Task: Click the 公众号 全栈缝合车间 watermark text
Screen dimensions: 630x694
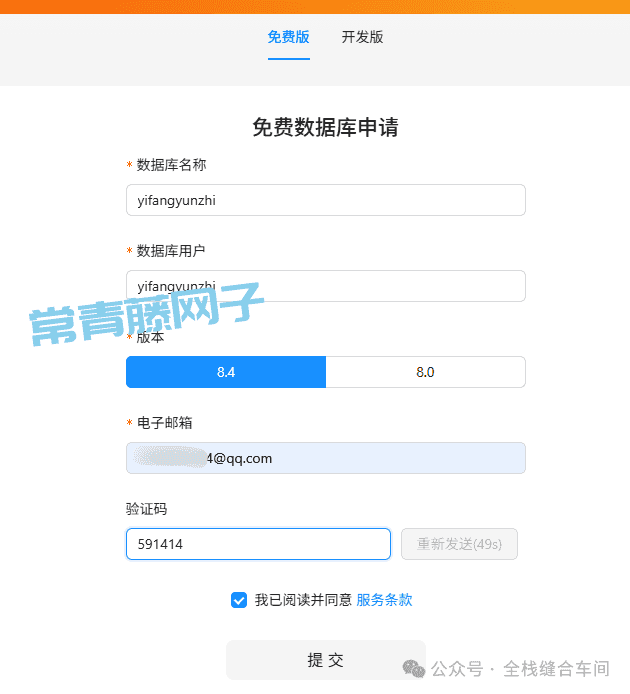Action: click(521, 669)
